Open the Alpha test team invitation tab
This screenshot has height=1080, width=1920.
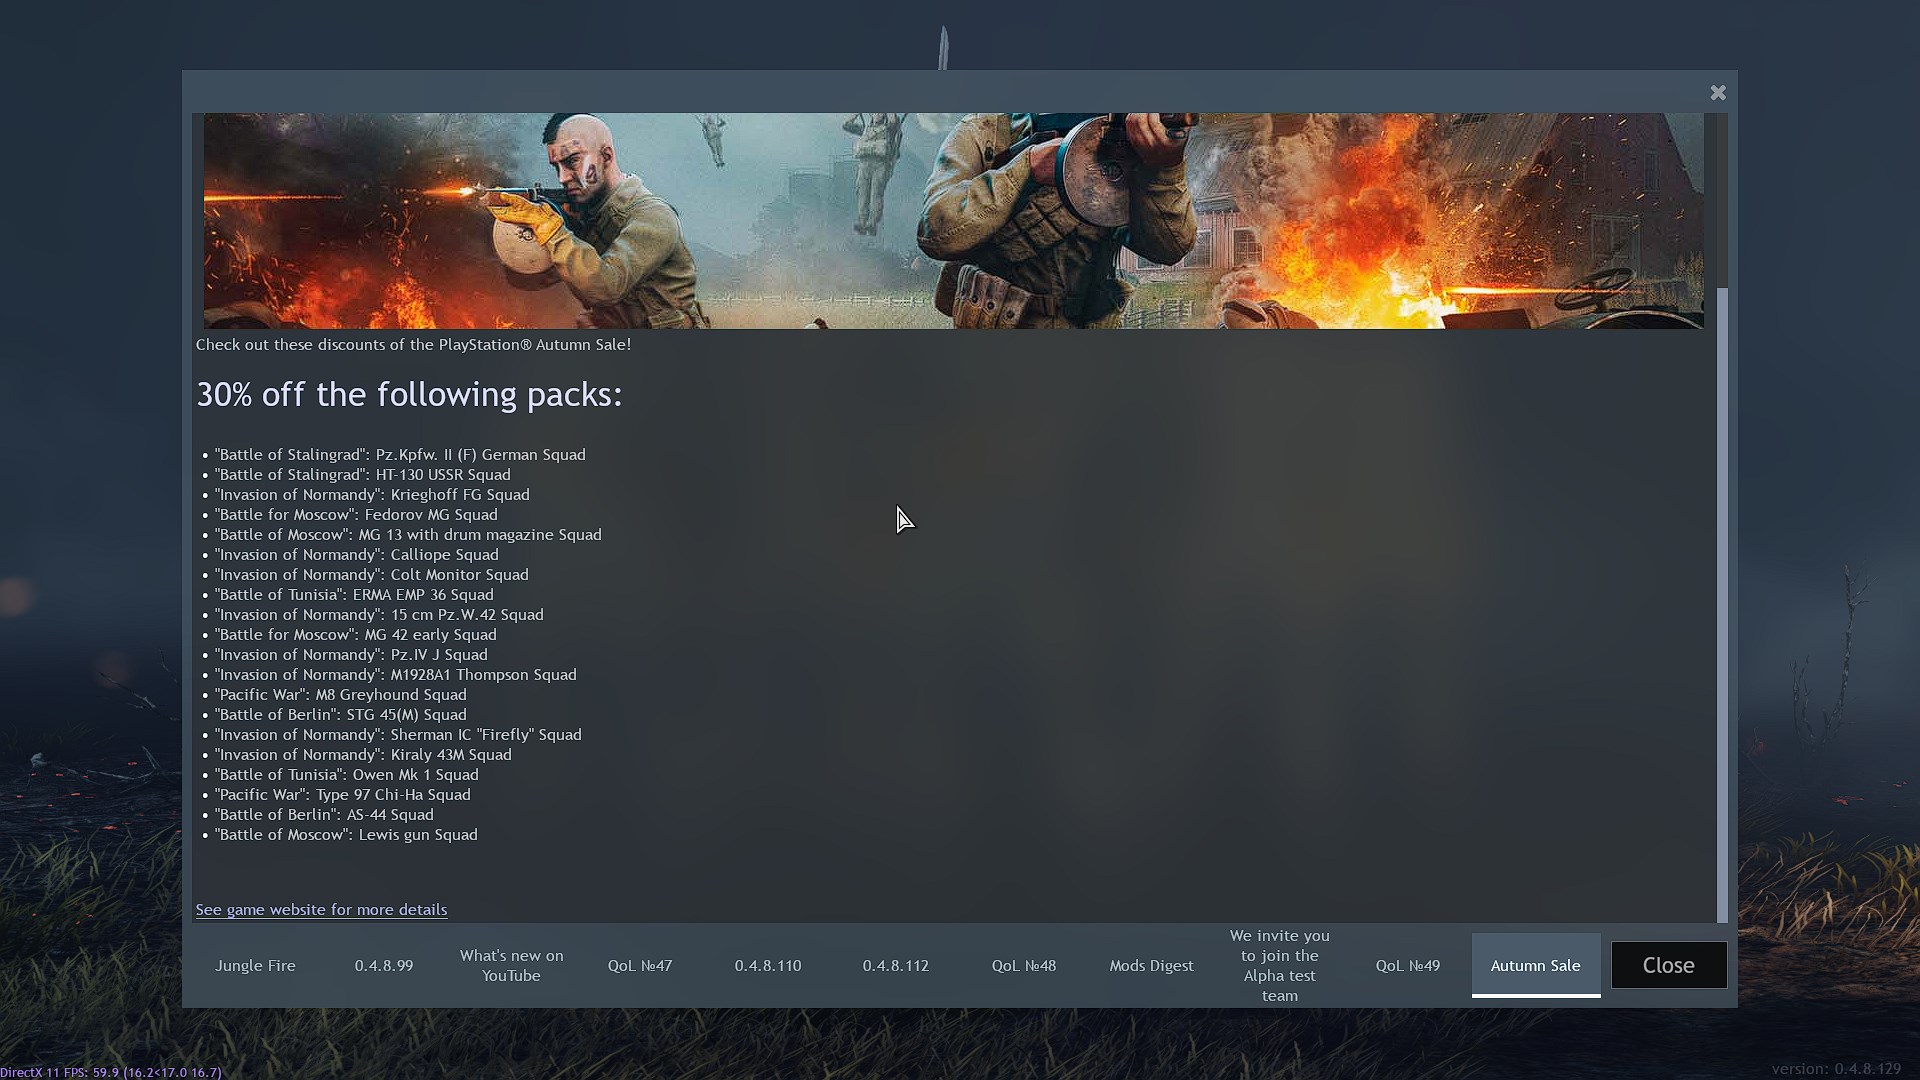[x=1279, y=965]
